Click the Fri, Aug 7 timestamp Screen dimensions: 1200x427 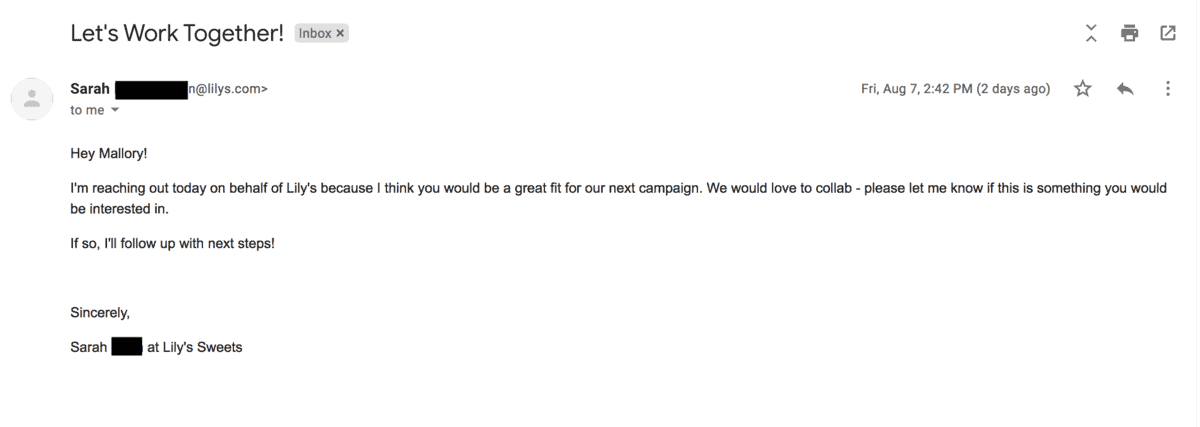(x=955, y=89)
